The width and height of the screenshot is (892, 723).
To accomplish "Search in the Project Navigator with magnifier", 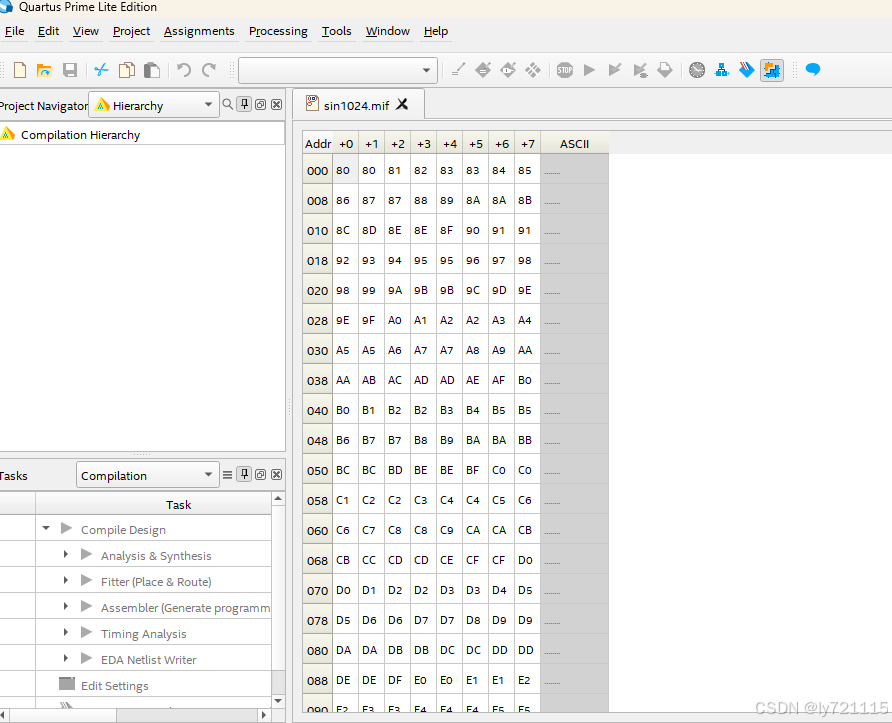I will (x=227, y=104).
